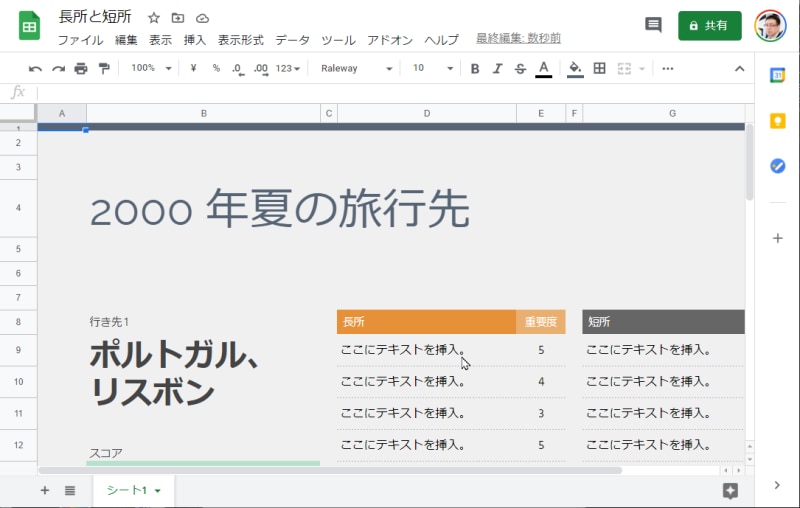The height and width of the screenshot is (508, 800).
Task: Open the アドオン menu
Action: [x=390, y=40]
